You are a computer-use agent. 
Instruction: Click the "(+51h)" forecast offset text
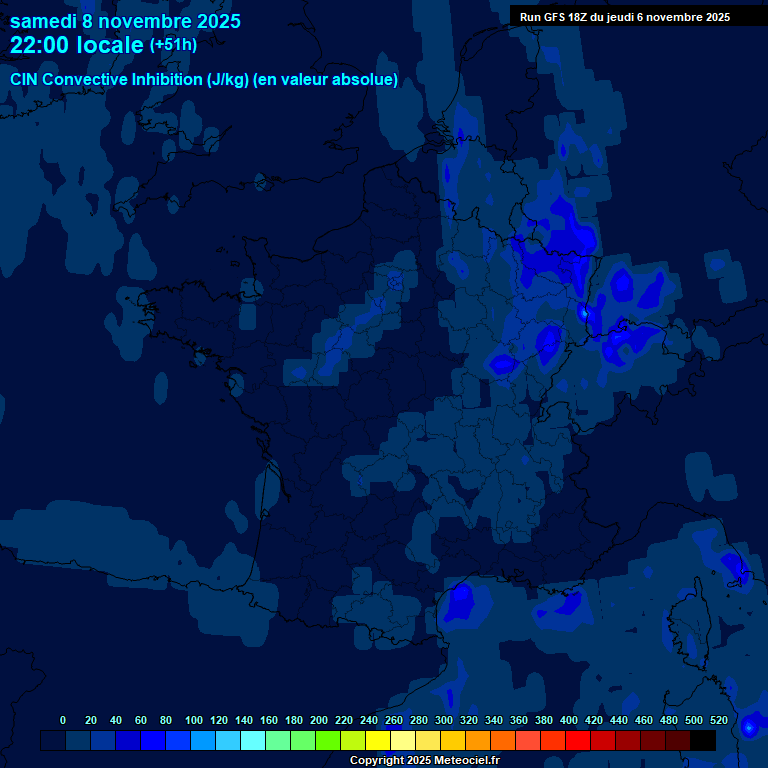coord(173,45)
